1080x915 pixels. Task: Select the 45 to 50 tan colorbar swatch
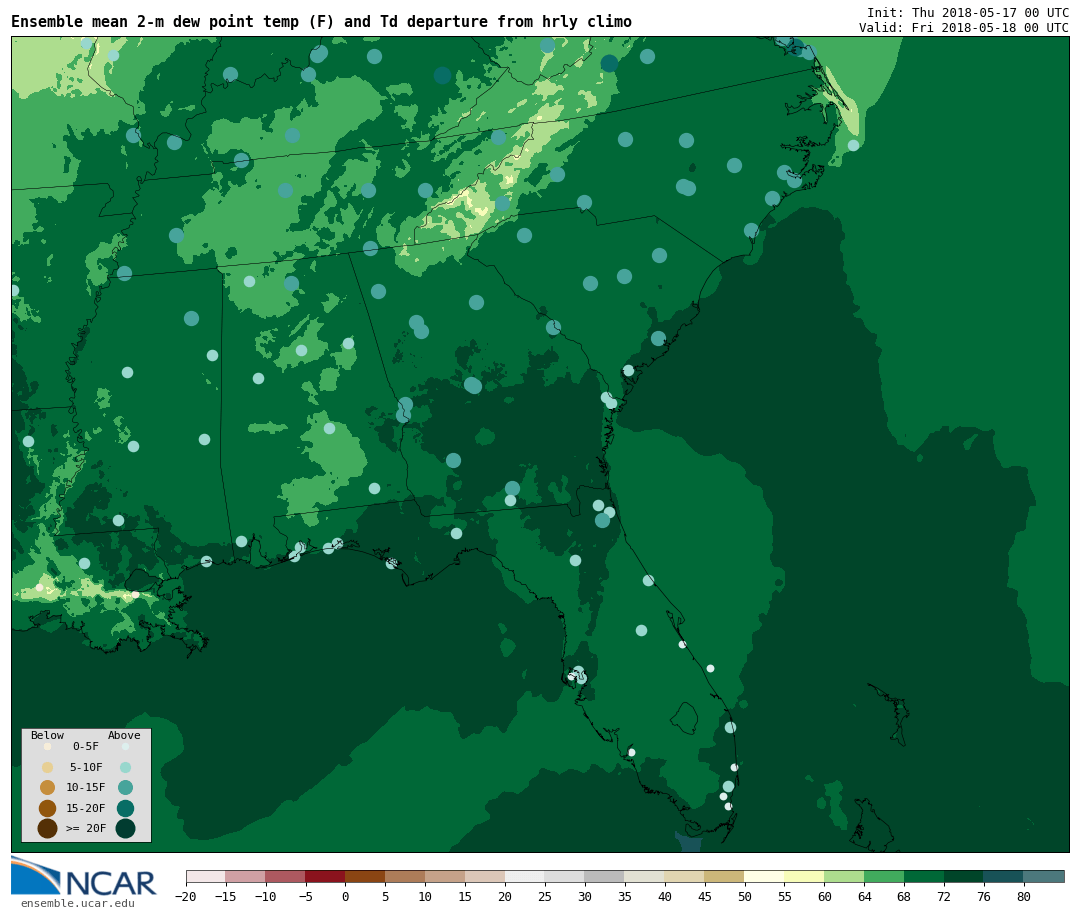click(725, 876)
